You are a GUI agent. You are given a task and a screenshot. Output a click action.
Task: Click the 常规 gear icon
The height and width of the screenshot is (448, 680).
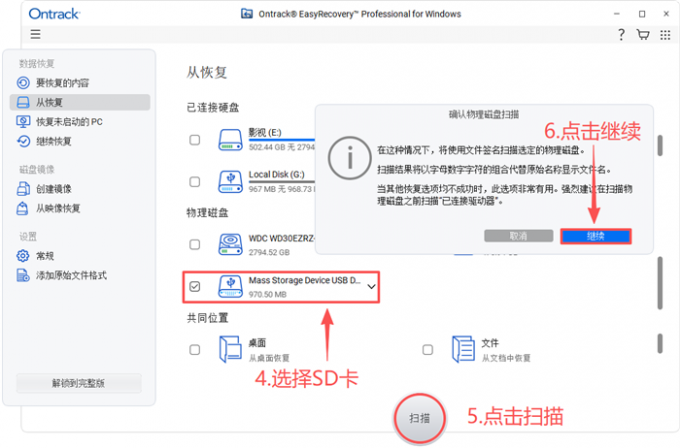tap(23, 256)
